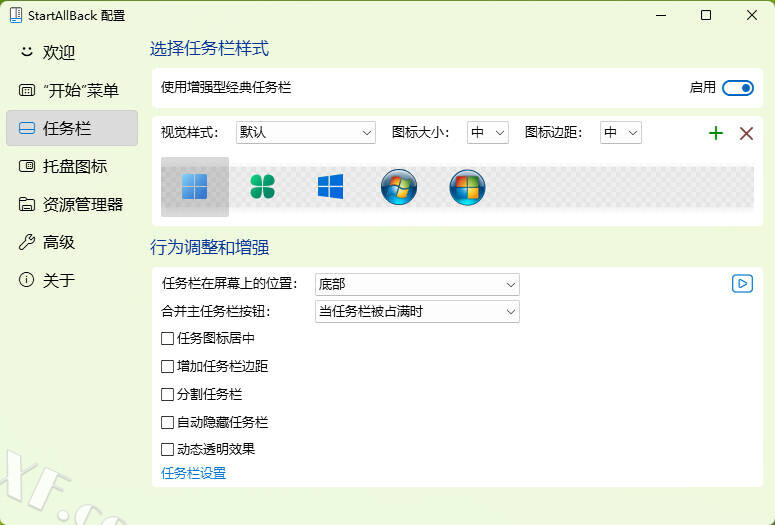Open the 任务栏设置 link
This screenshot has height=525, width=775.
click(193, 473)
